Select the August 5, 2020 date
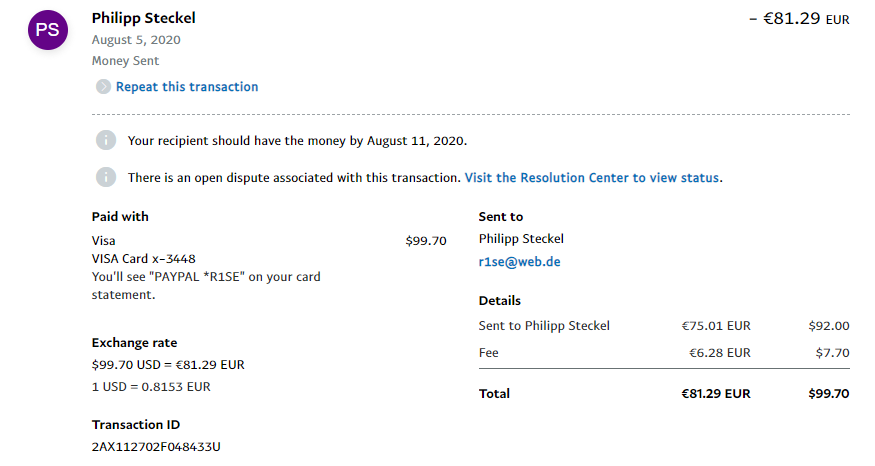This screenshot has width=875, height=466. coord(136,40)
